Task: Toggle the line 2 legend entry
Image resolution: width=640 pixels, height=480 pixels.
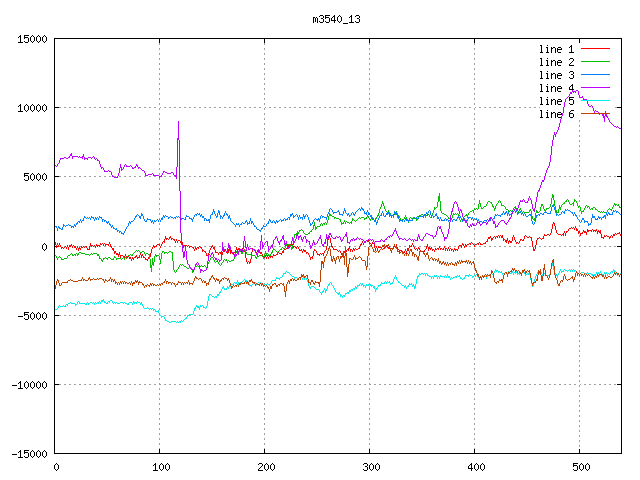Action: (556, 62)
